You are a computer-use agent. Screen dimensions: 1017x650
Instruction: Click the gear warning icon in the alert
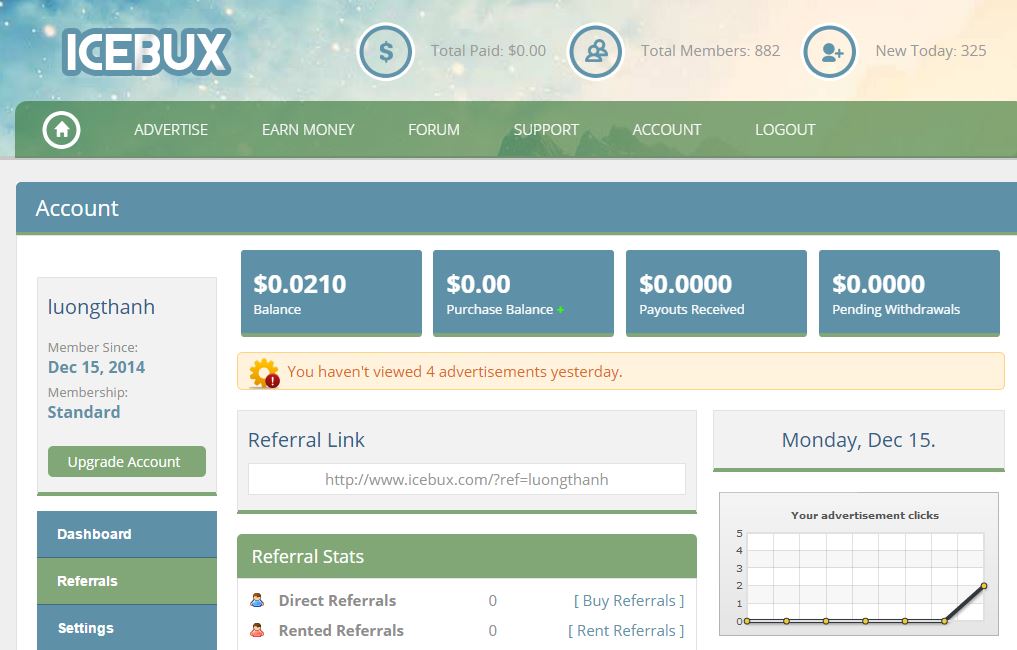tap(264, 373)
